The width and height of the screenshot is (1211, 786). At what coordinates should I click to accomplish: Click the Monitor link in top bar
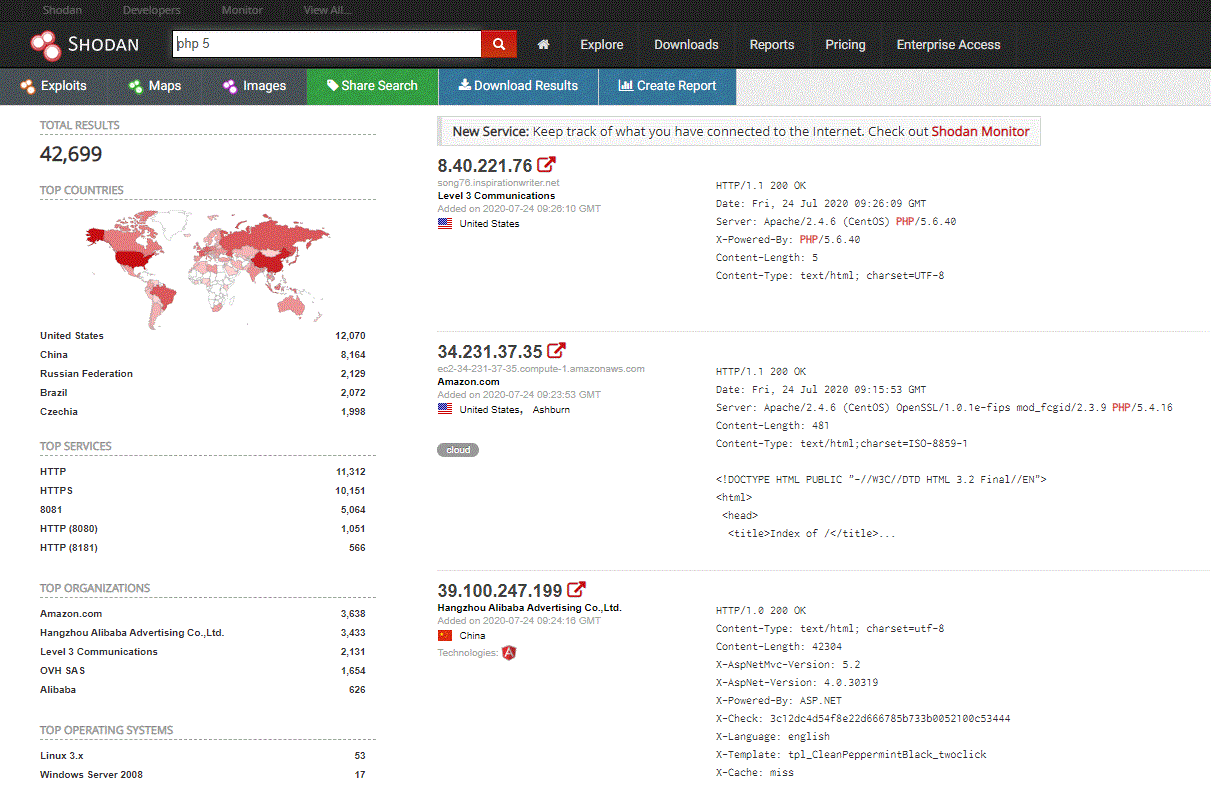point(242,10)
